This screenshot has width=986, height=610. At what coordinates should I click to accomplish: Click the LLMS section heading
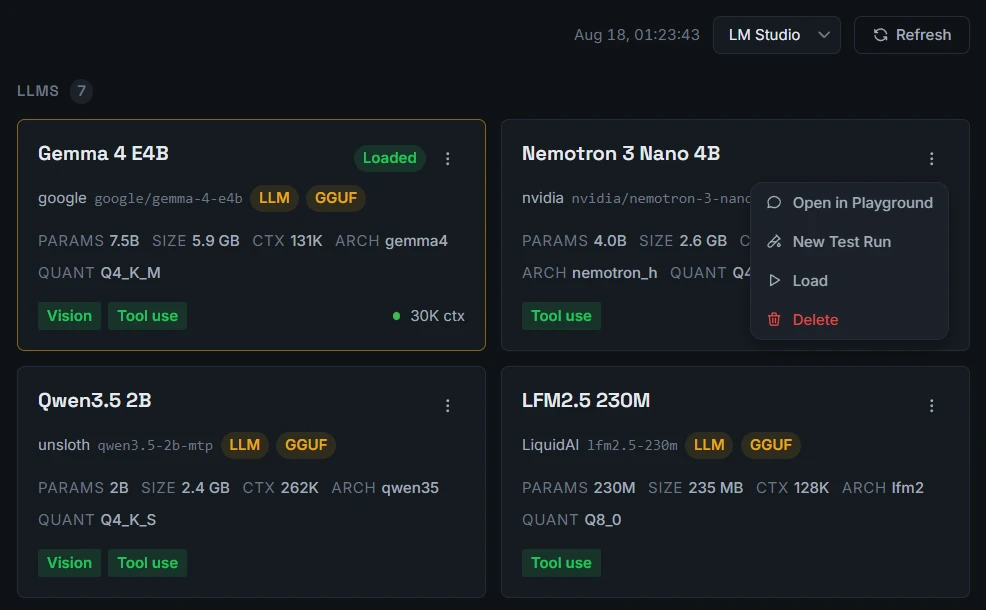(x=38, y=91)
